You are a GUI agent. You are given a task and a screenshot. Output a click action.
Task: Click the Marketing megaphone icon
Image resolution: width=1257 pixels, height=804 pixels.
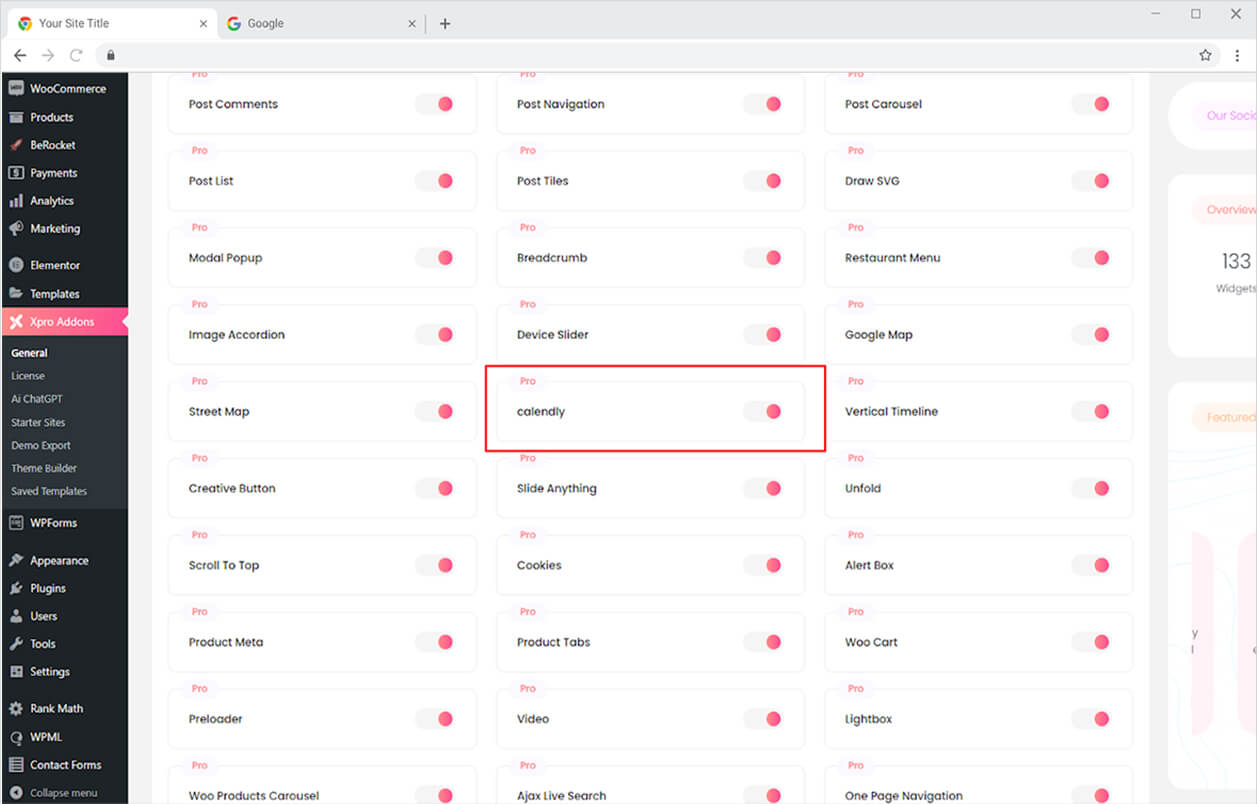tap(16, 229)
